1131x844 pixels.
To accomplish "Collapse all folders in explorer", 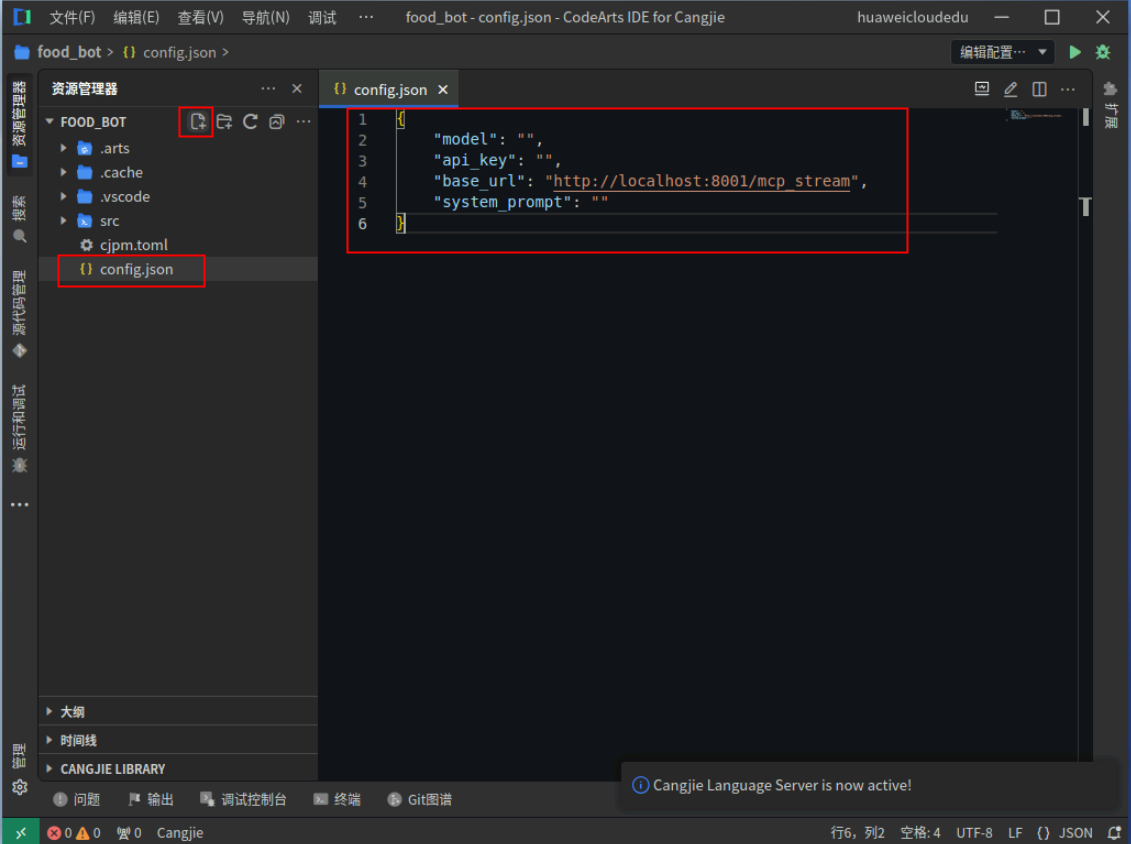I will [x=277, y=121].
